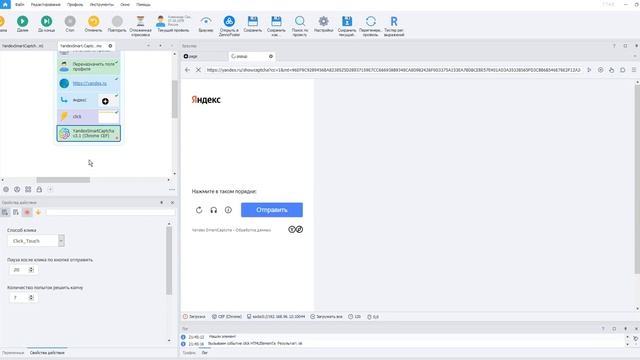Click Загрузка status indicator
This screenshot has width=640, height=360.
[x=194, y=317]
